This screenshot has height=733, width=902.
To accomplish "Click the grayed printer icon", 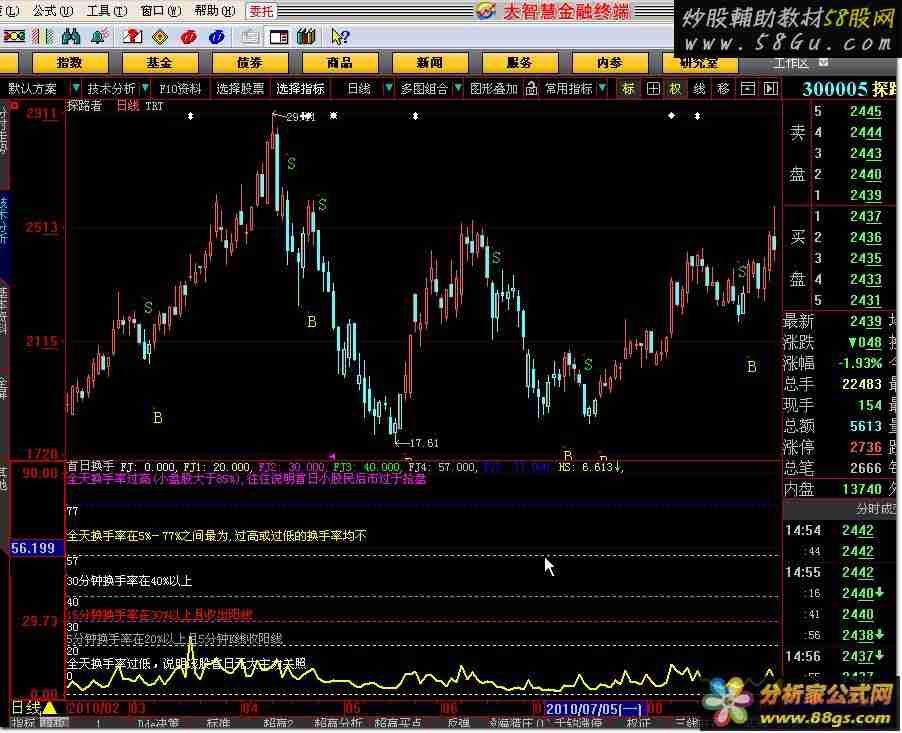I will (x=250, y=37).
